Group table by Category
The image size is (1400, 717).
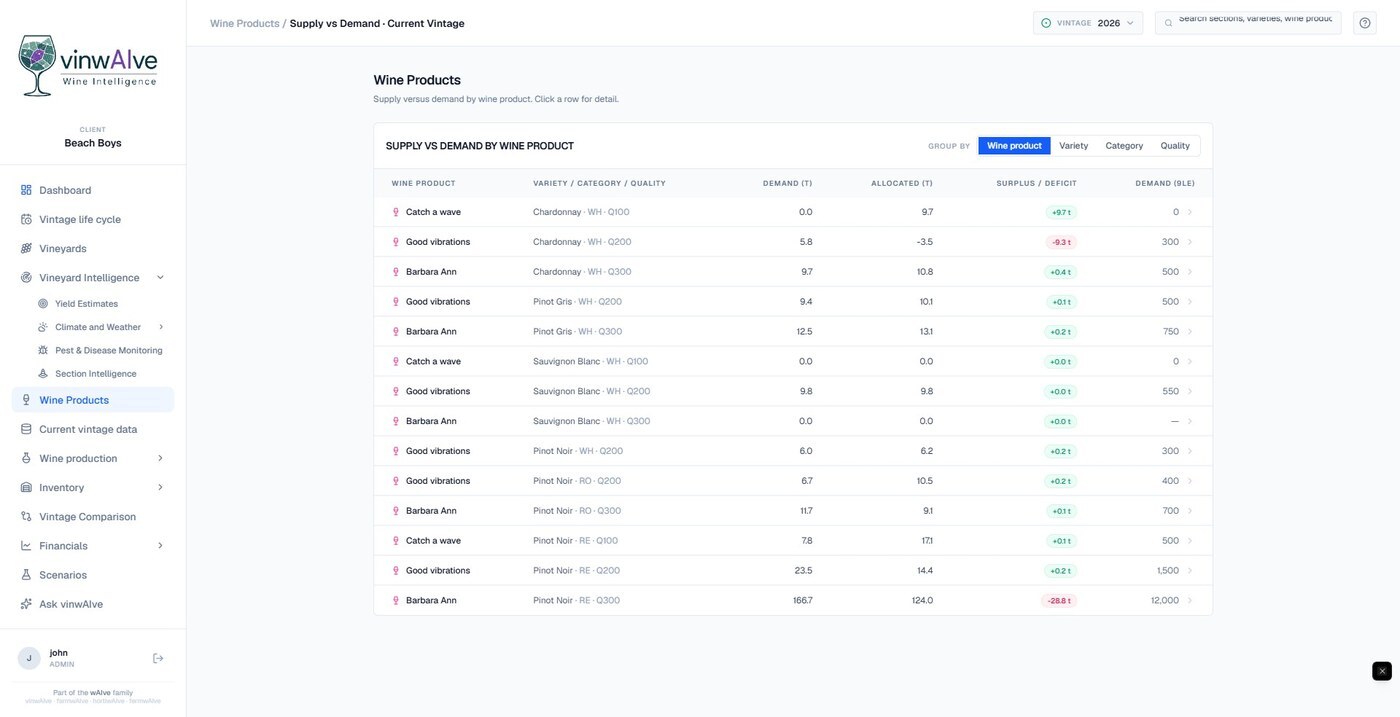coord(1124,146)
